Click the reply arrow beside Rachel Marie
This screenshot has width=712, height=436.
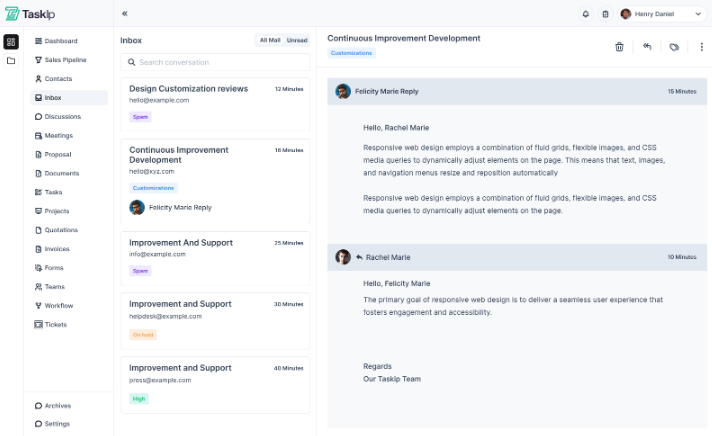click(x=359, y=257)
